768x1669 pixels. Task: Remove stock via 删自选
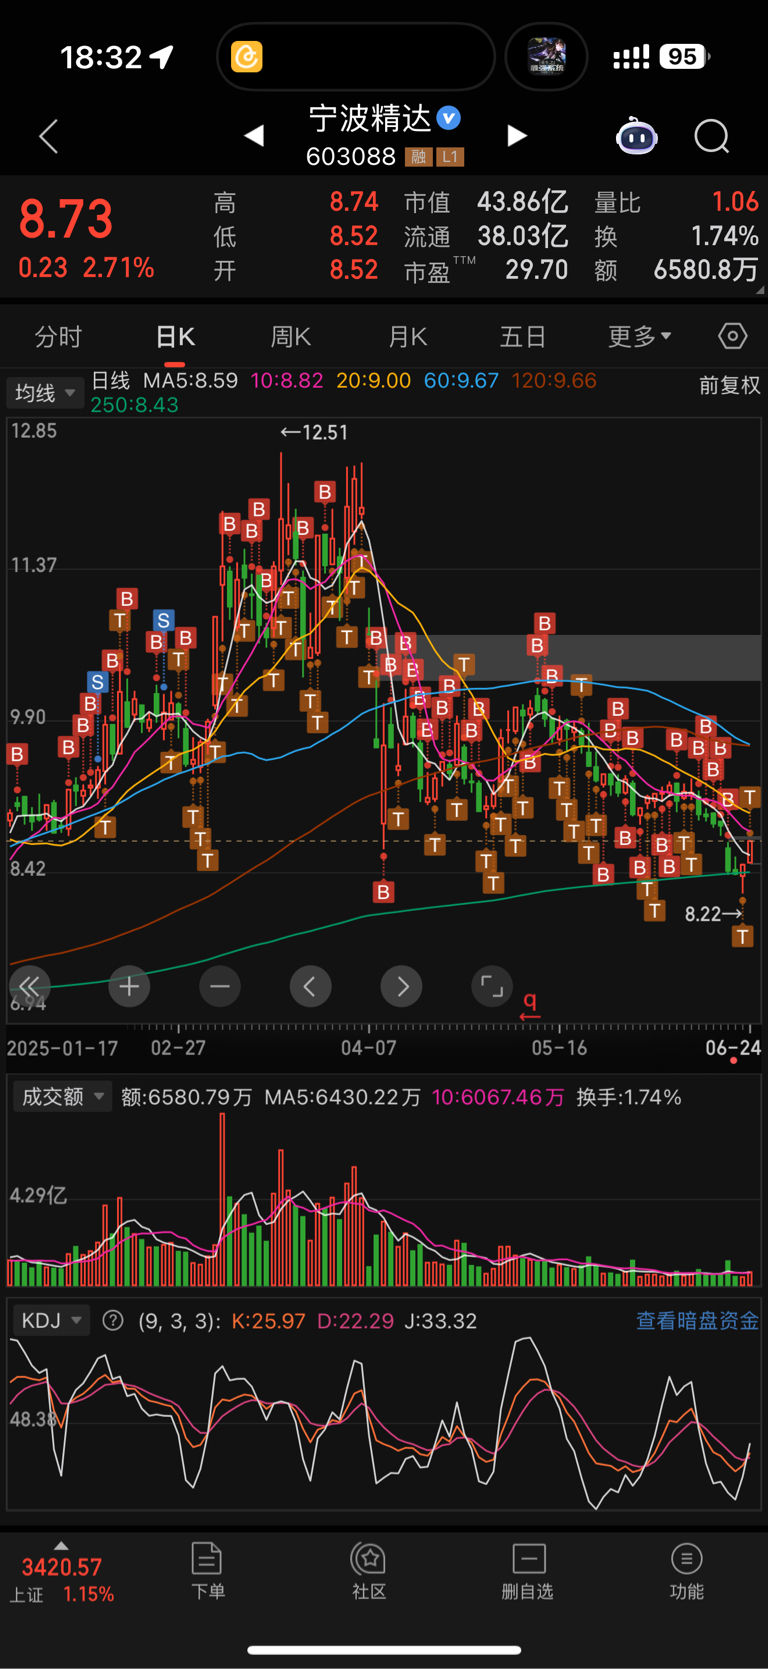point(527,1571)
